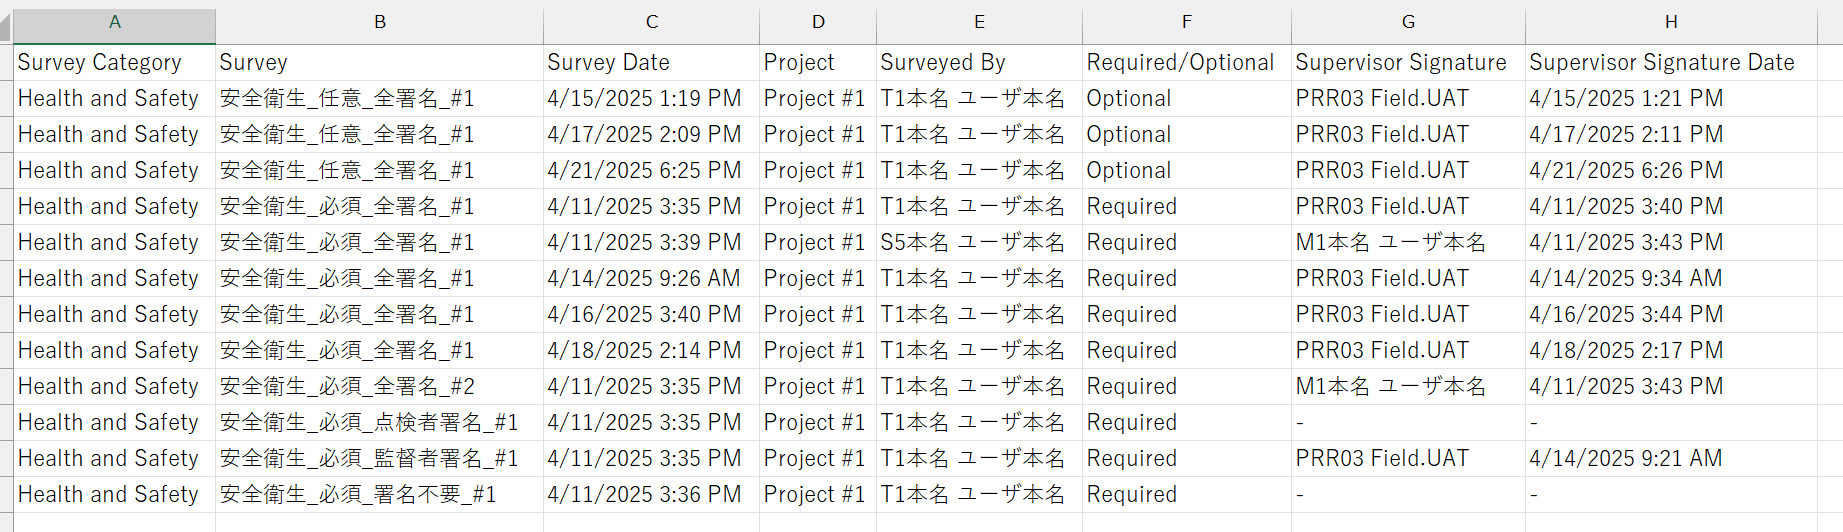1843x532 pixels.
Task: Select column E header
Action: coord(979,22)
